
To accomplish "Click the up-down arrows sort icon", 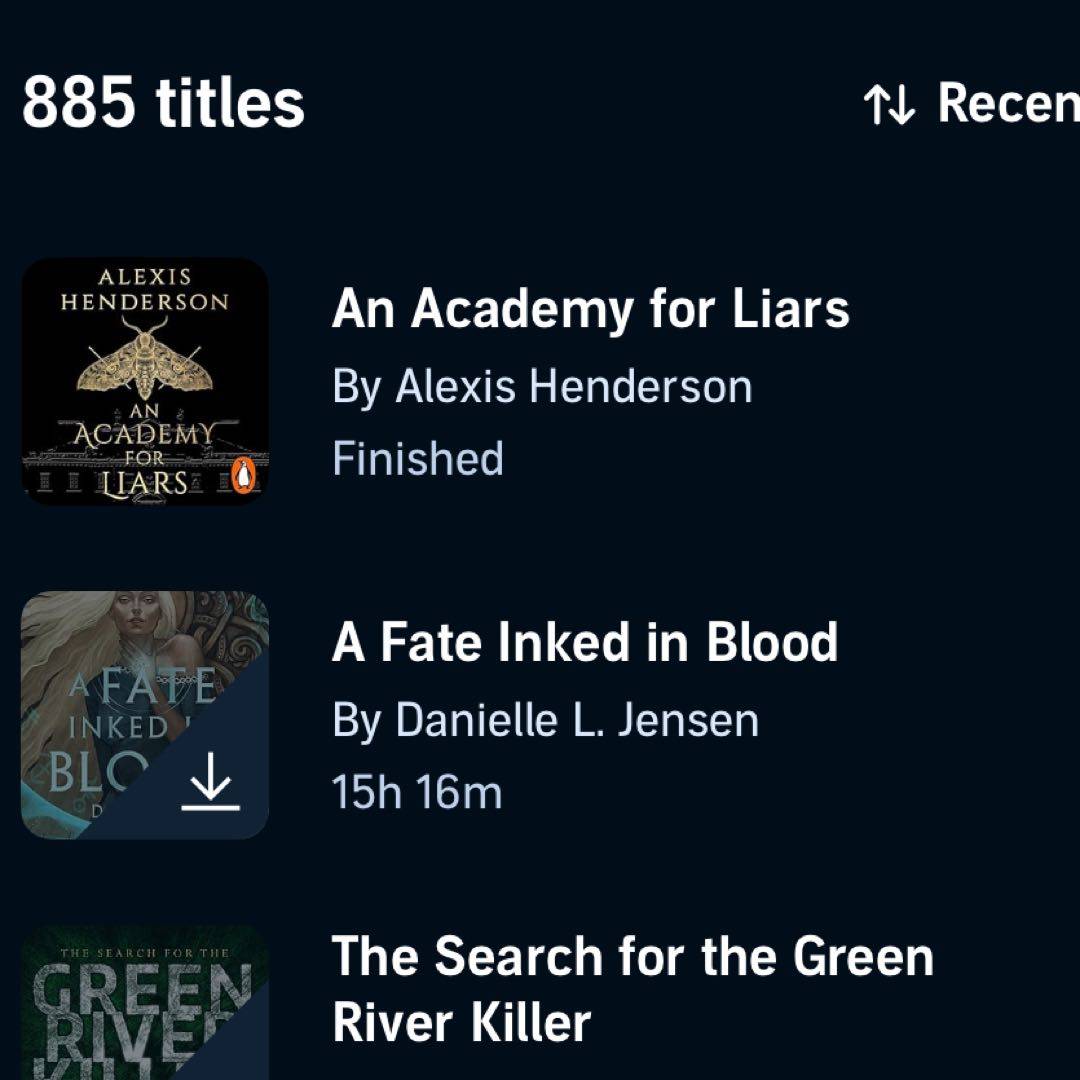I will pos(888,104).
